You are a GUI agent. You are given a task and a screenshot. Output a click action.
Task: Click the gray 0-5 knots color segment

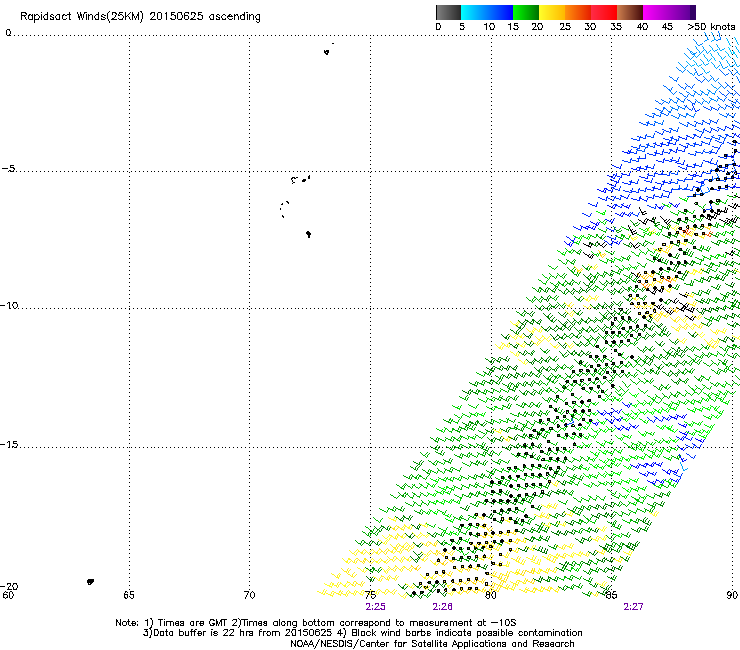(x=448, y=12)
